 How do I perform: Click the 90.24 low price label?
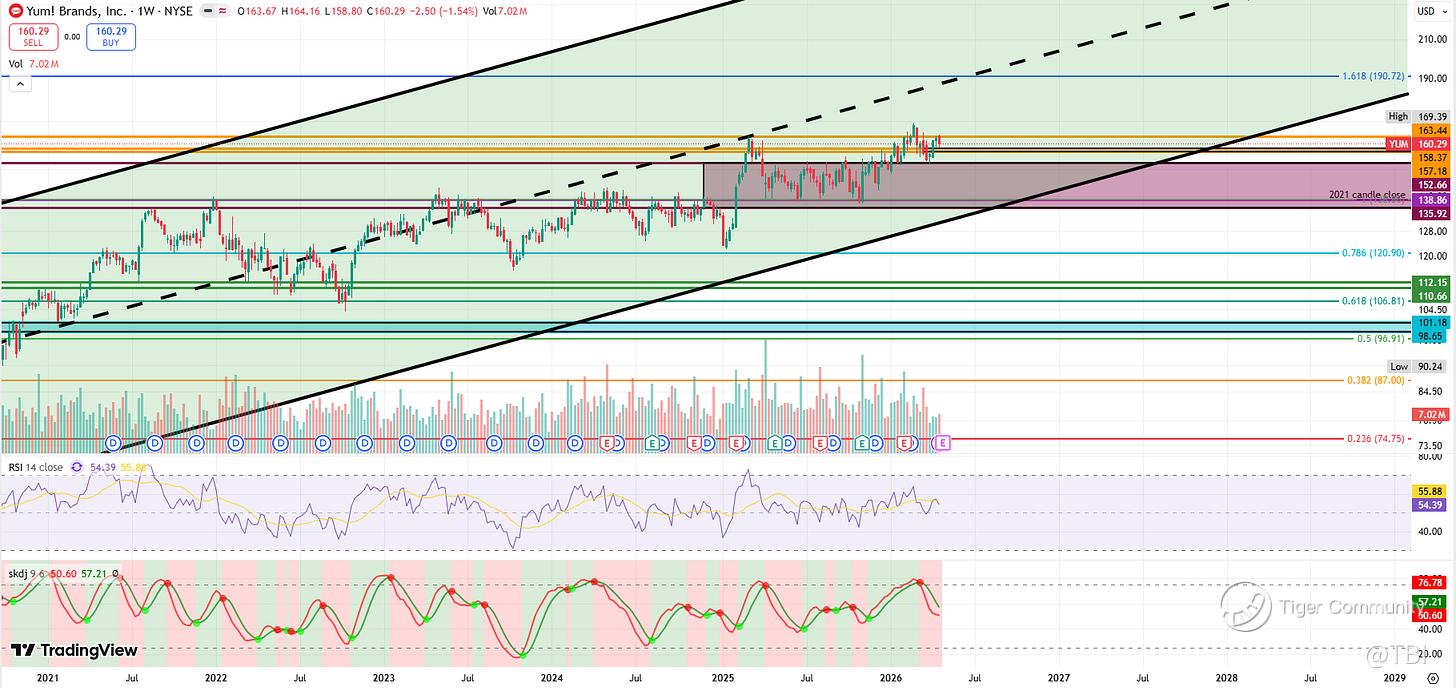(x=1431, y=367)
